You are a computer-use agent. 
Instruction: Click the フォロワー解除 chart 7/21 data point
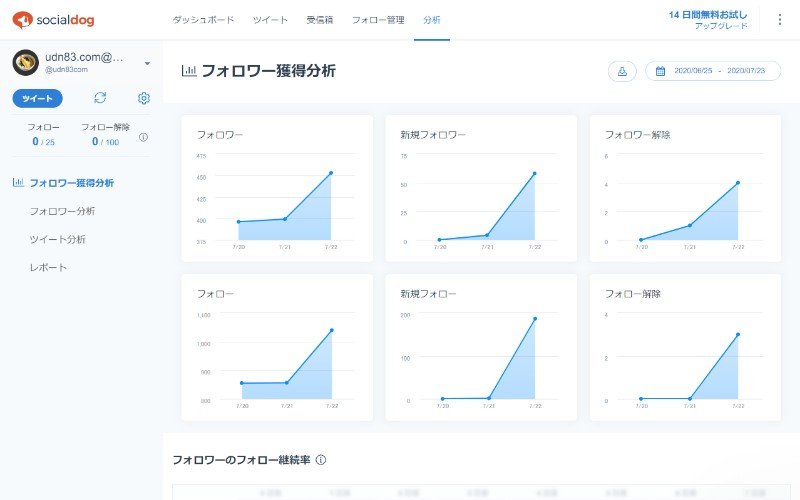[x=690, y=225]
